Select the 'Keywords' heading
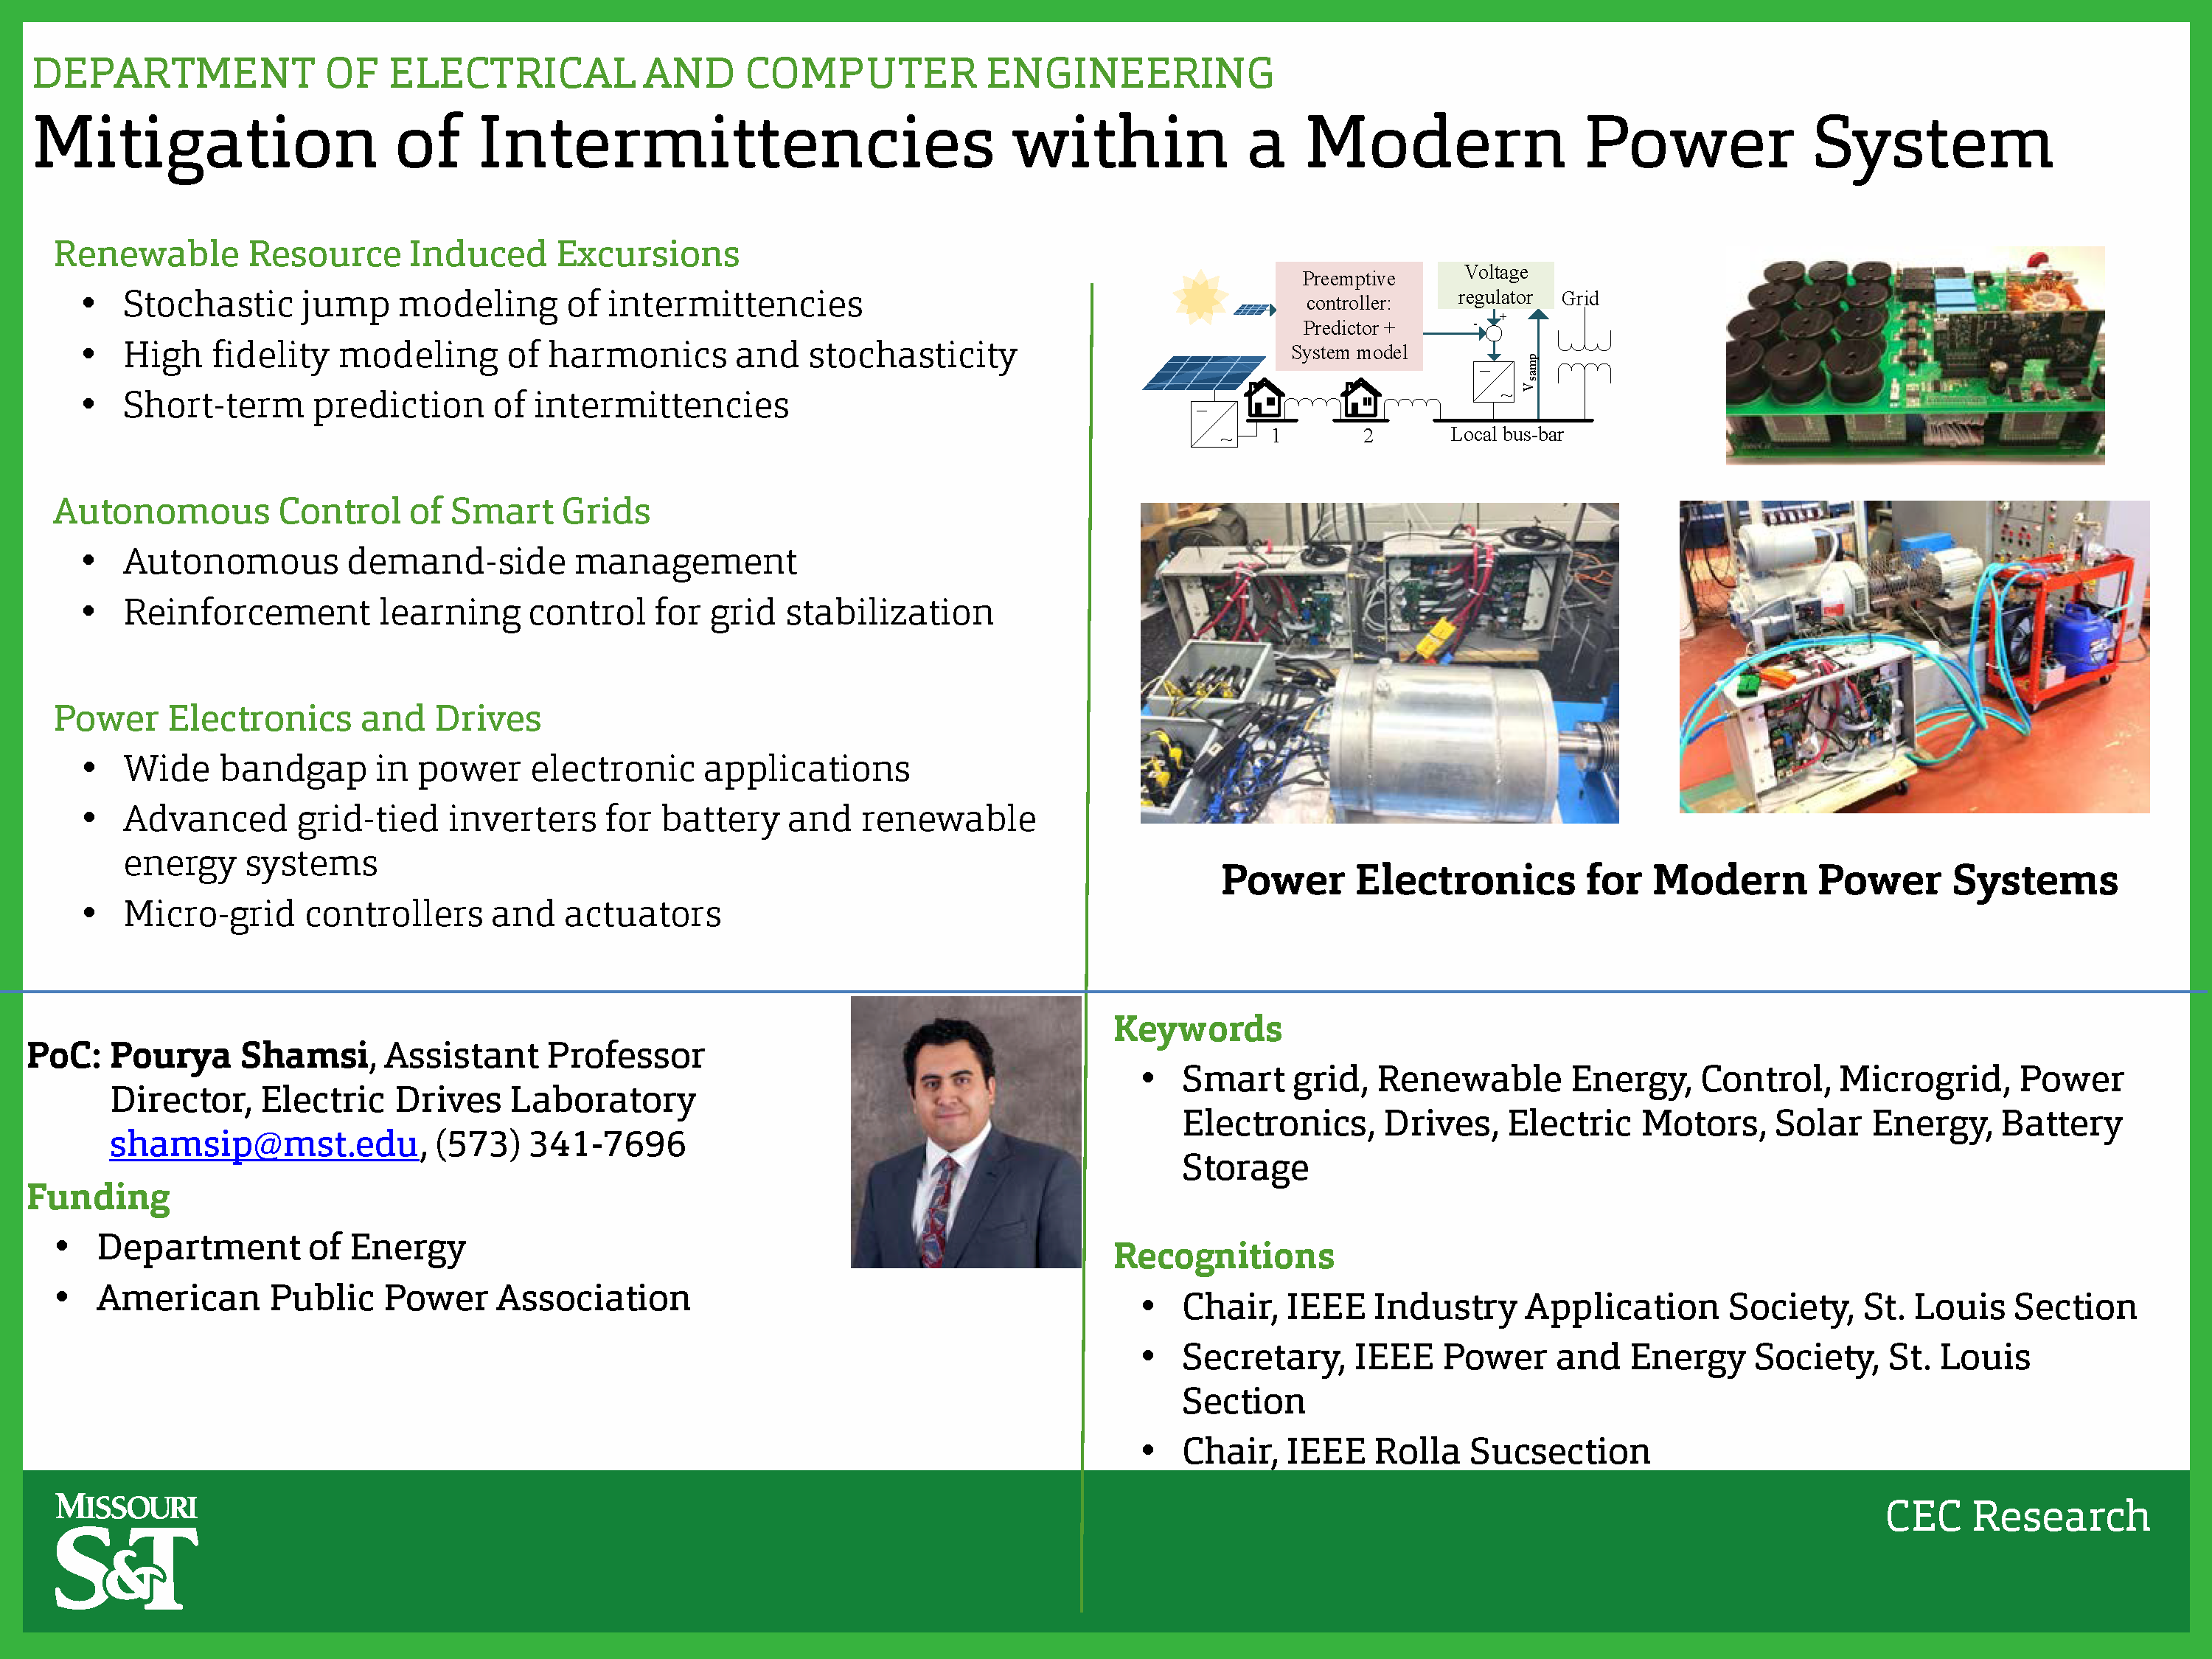This screenshot has height=1659, width=2212. click(1197, 1029)
